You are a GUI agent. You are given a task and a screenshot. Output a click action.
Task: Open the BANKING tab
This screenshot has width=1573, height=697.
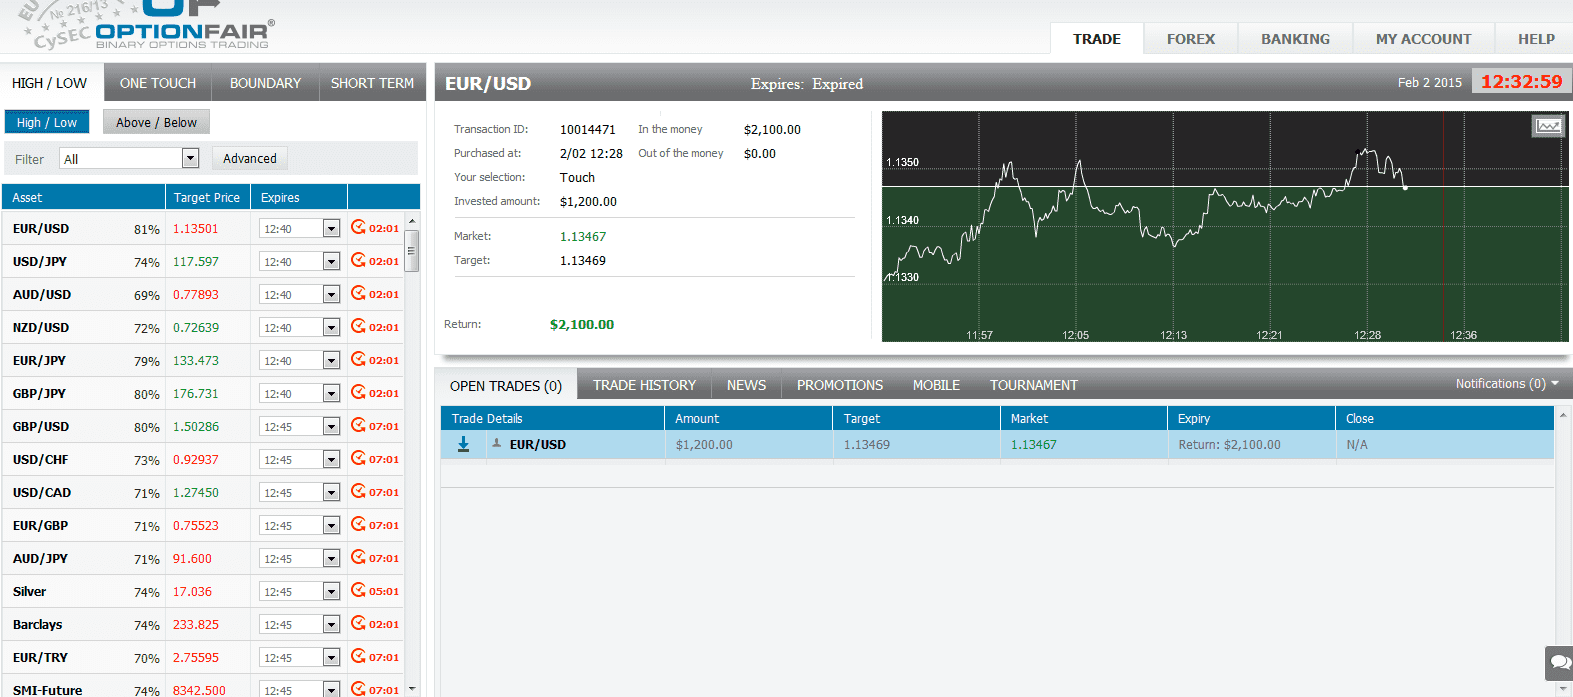[1295, 39]
